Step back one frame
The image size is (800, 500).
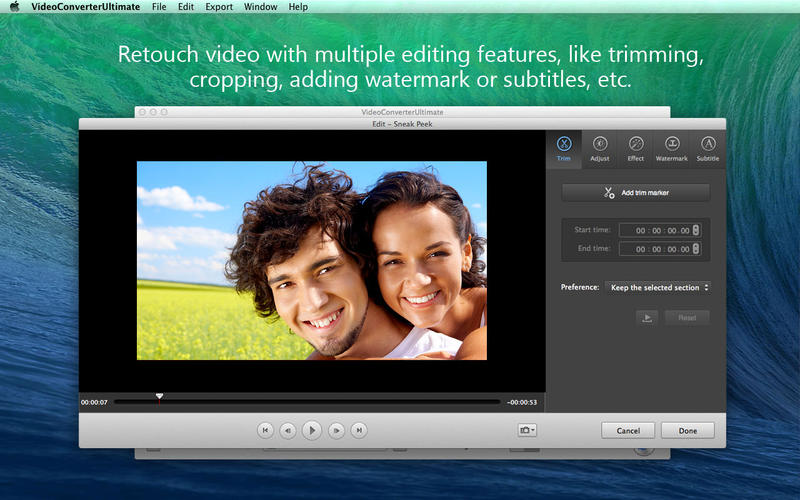tap(288, 430)
